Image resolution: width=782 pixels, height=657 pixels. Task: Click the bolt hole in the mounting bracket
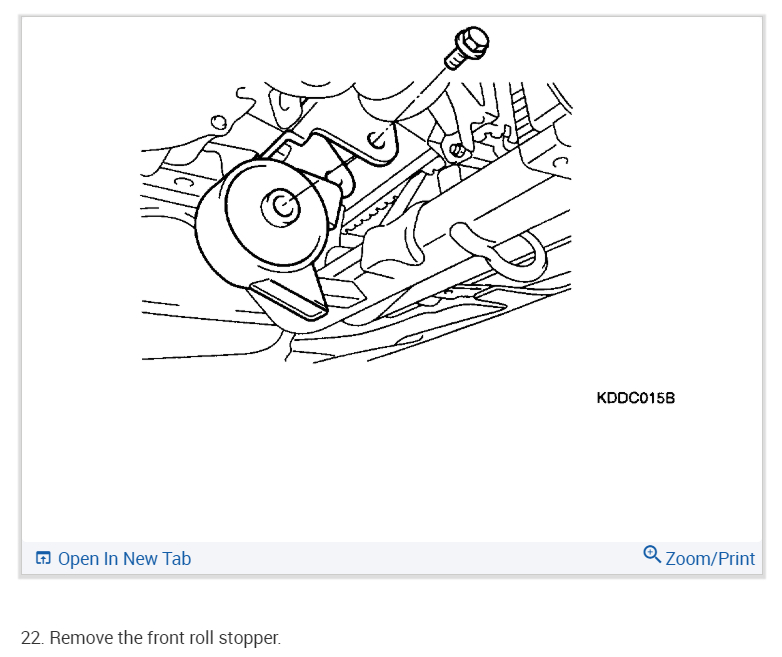pos(376,140)
